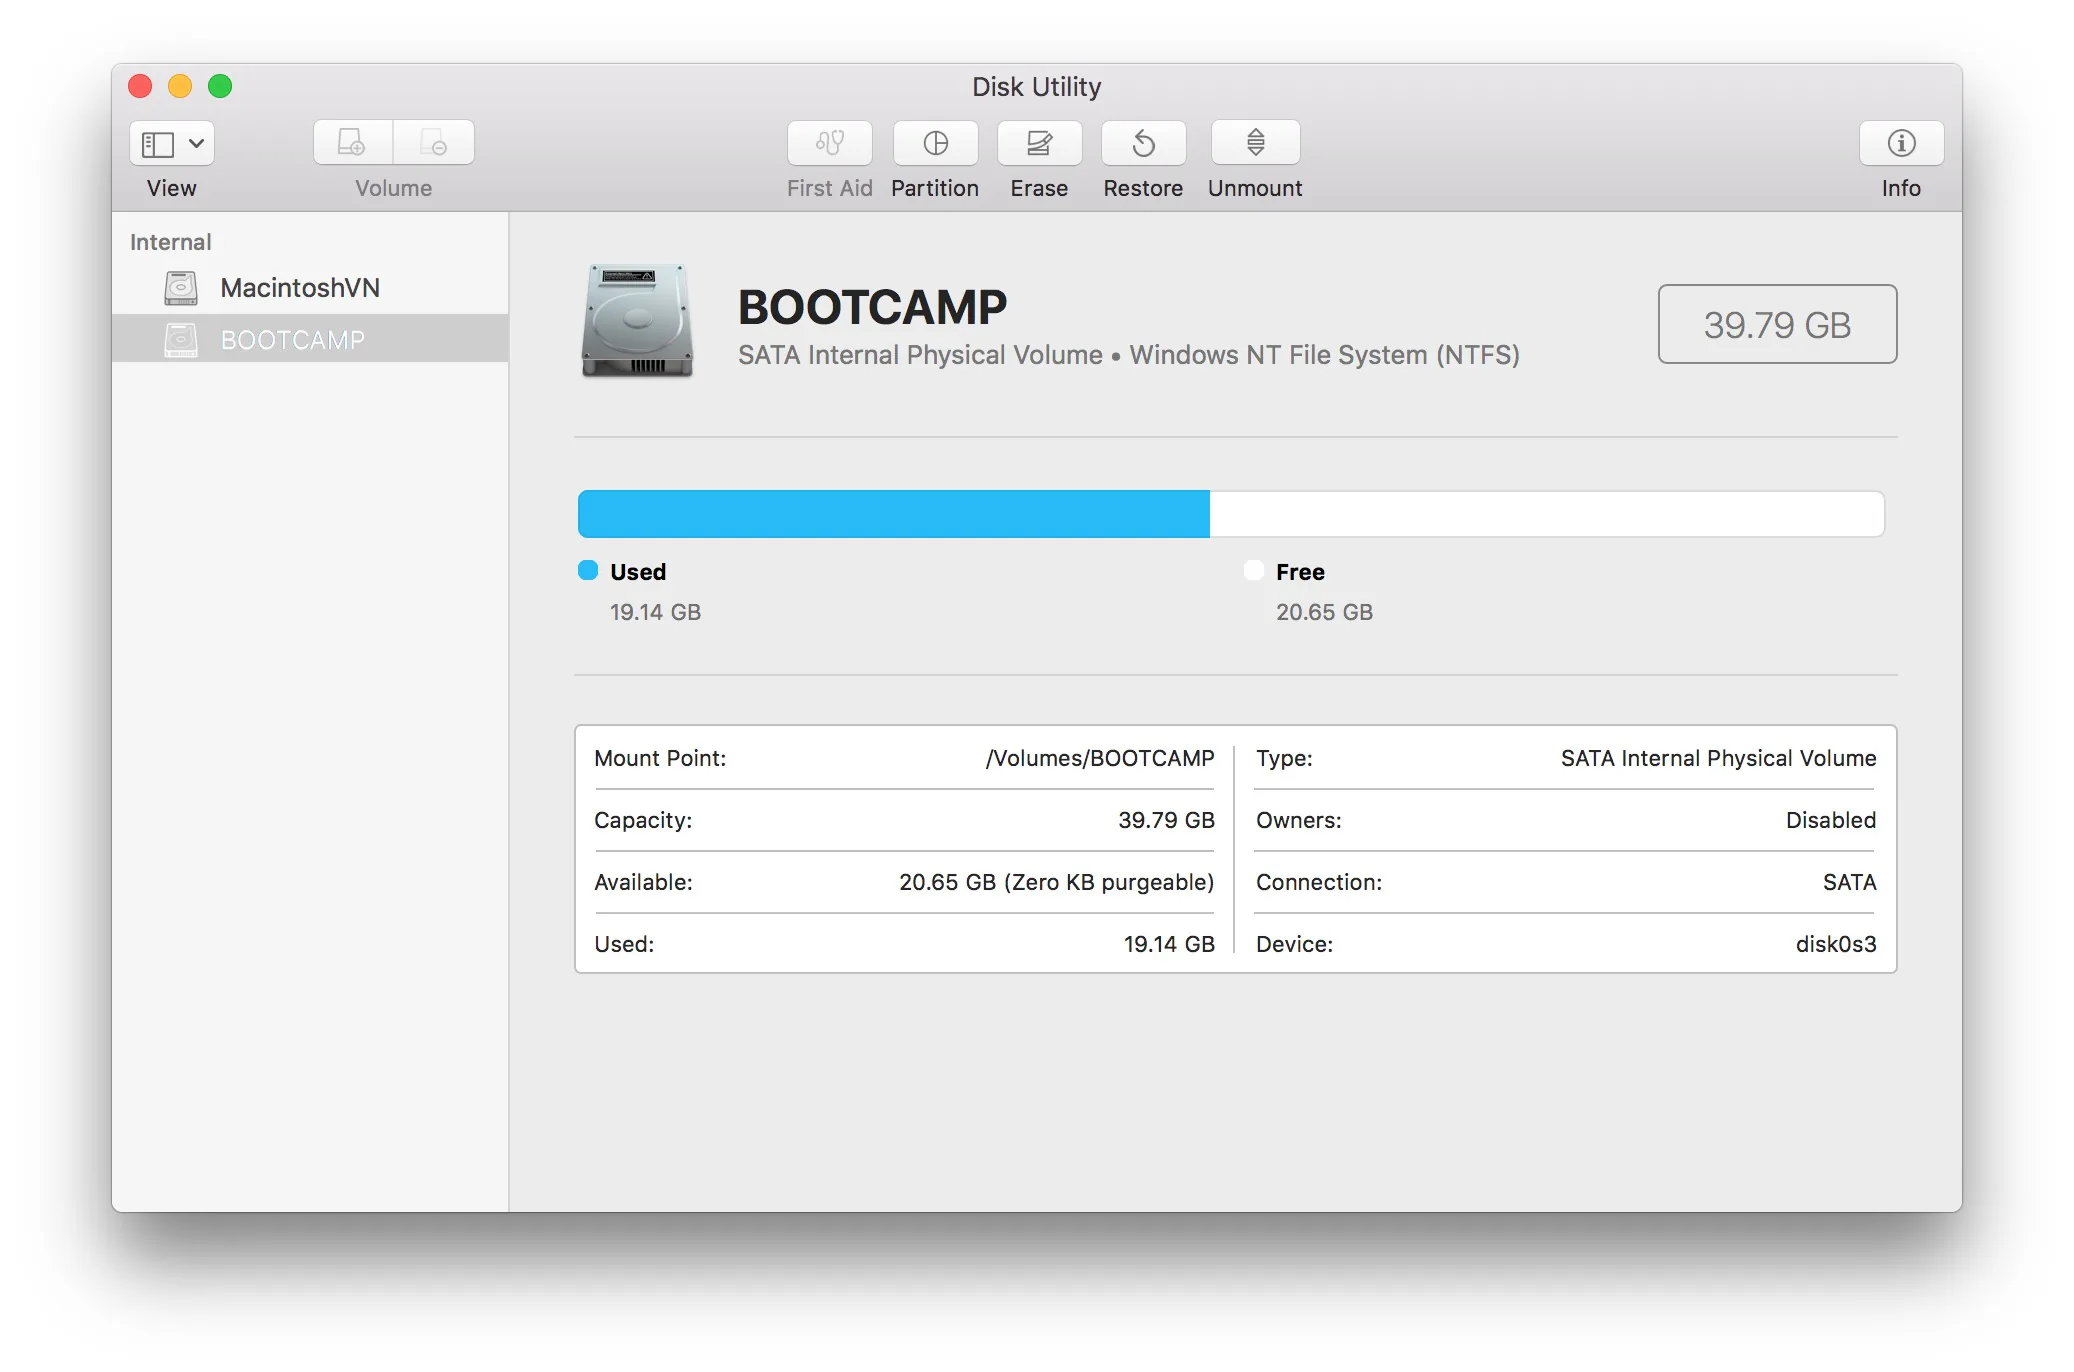Click the Remove Volume icon
The width and height of the screenshot is (2074, 1372).
pos(434,143)
